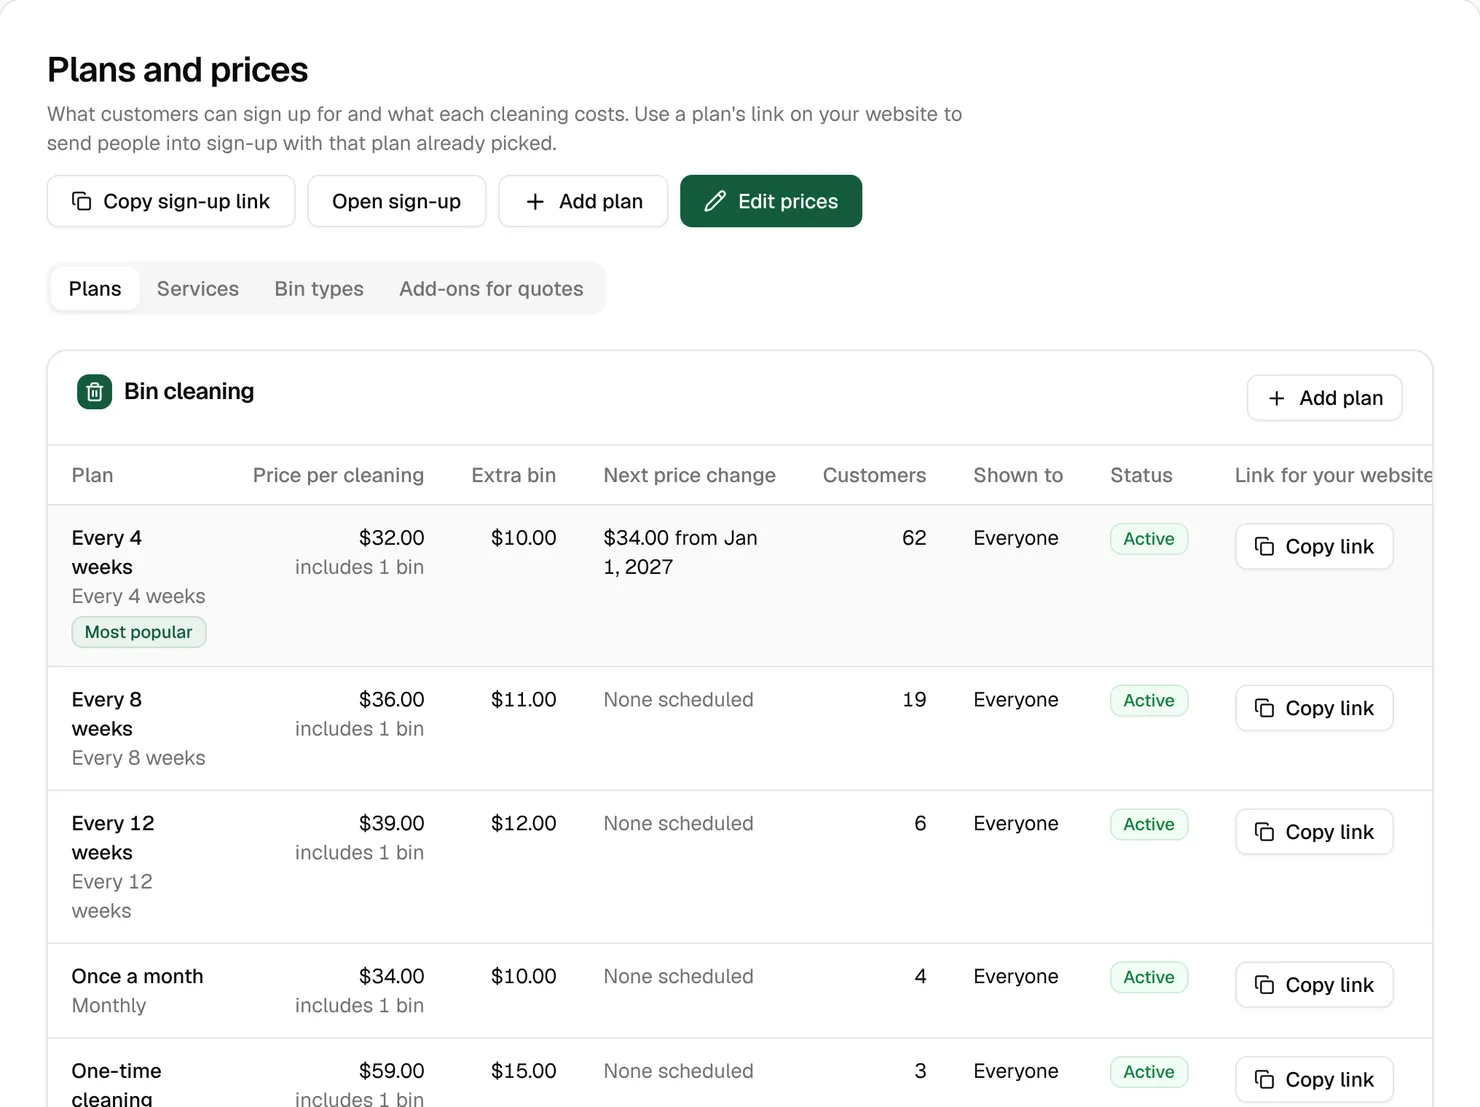
Task: Click the Customers column header
Action: 874,476
